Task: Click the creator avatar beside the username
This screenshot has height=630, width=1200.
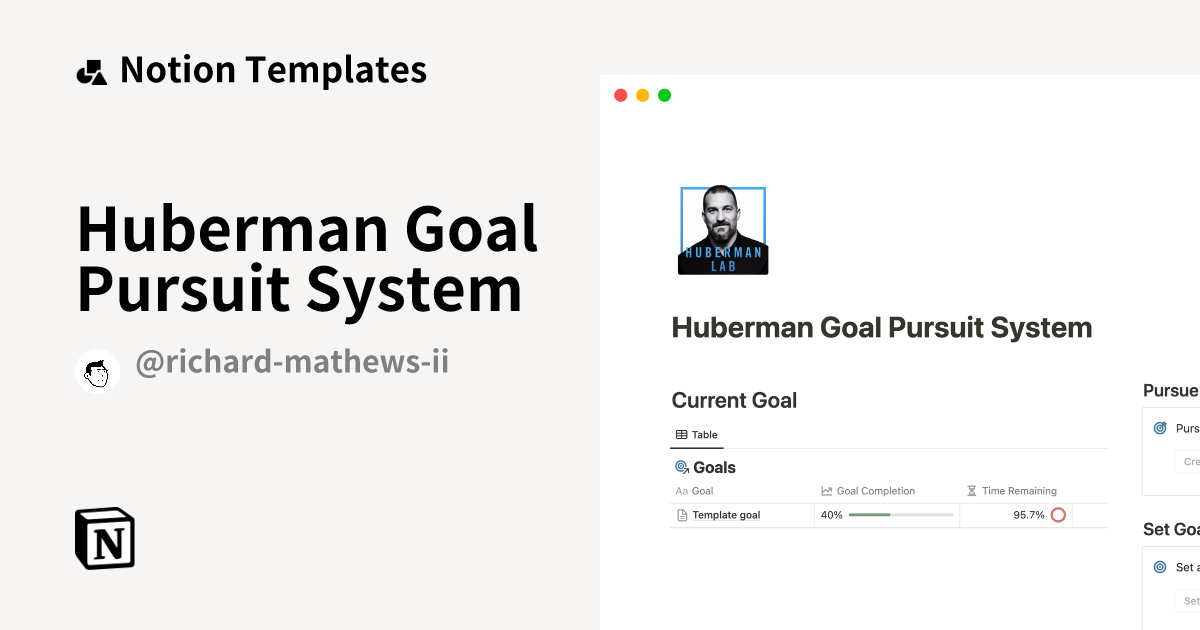Action: point(97,370)
